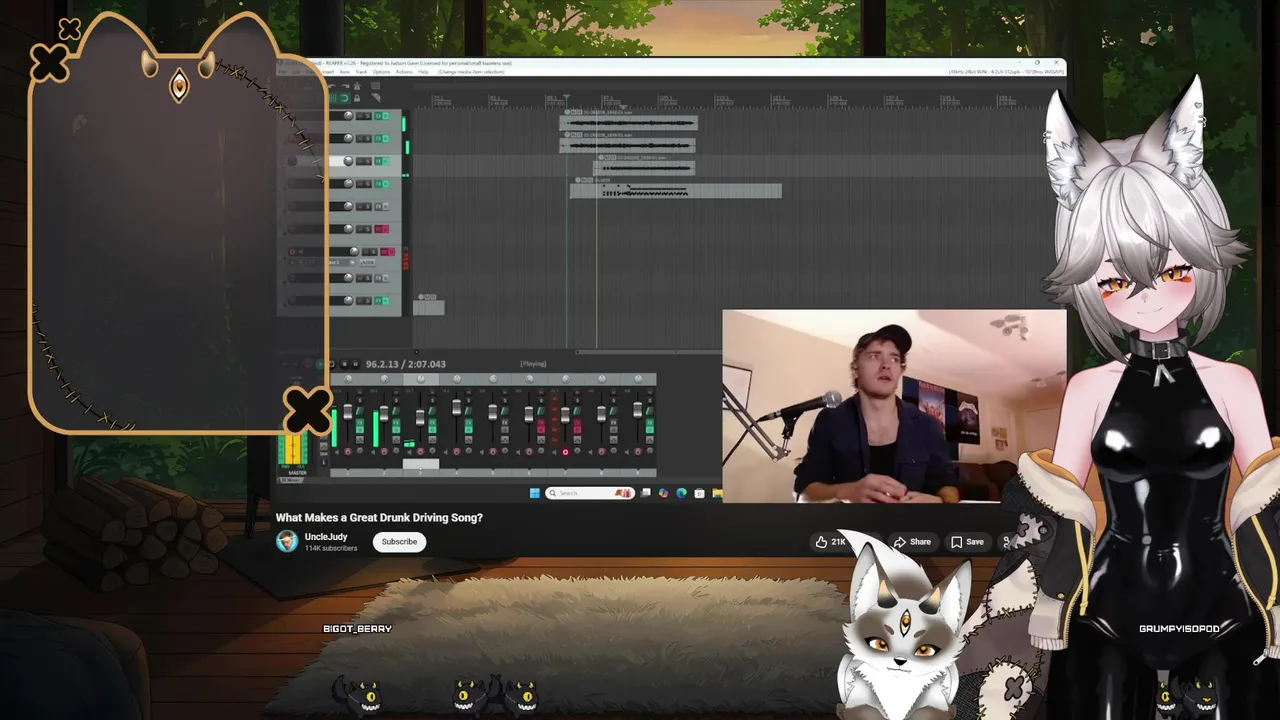Adjust volume knob of the fourth track

(348, 184)
